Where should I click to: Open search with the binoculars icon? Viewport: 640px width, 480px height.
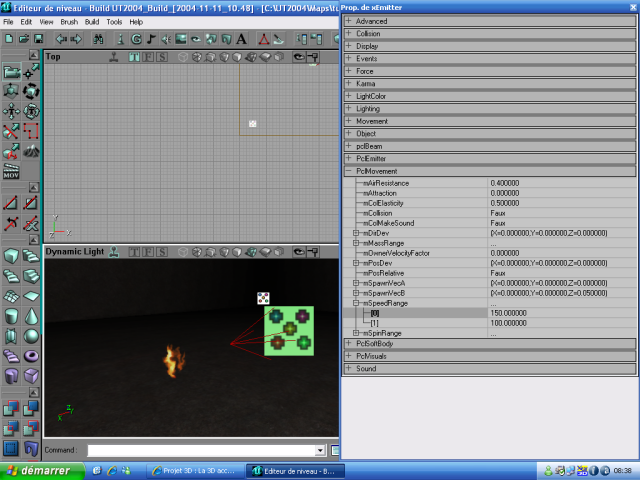[98, 39]
